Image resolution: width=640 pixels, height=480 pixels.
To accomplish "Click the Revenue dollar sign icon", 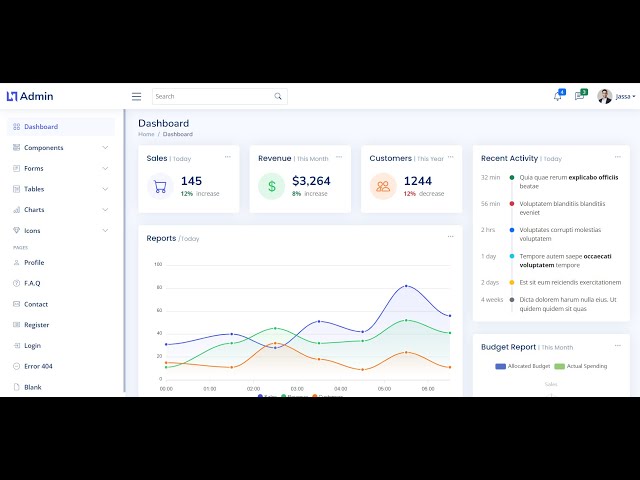I will coord(271,187).
